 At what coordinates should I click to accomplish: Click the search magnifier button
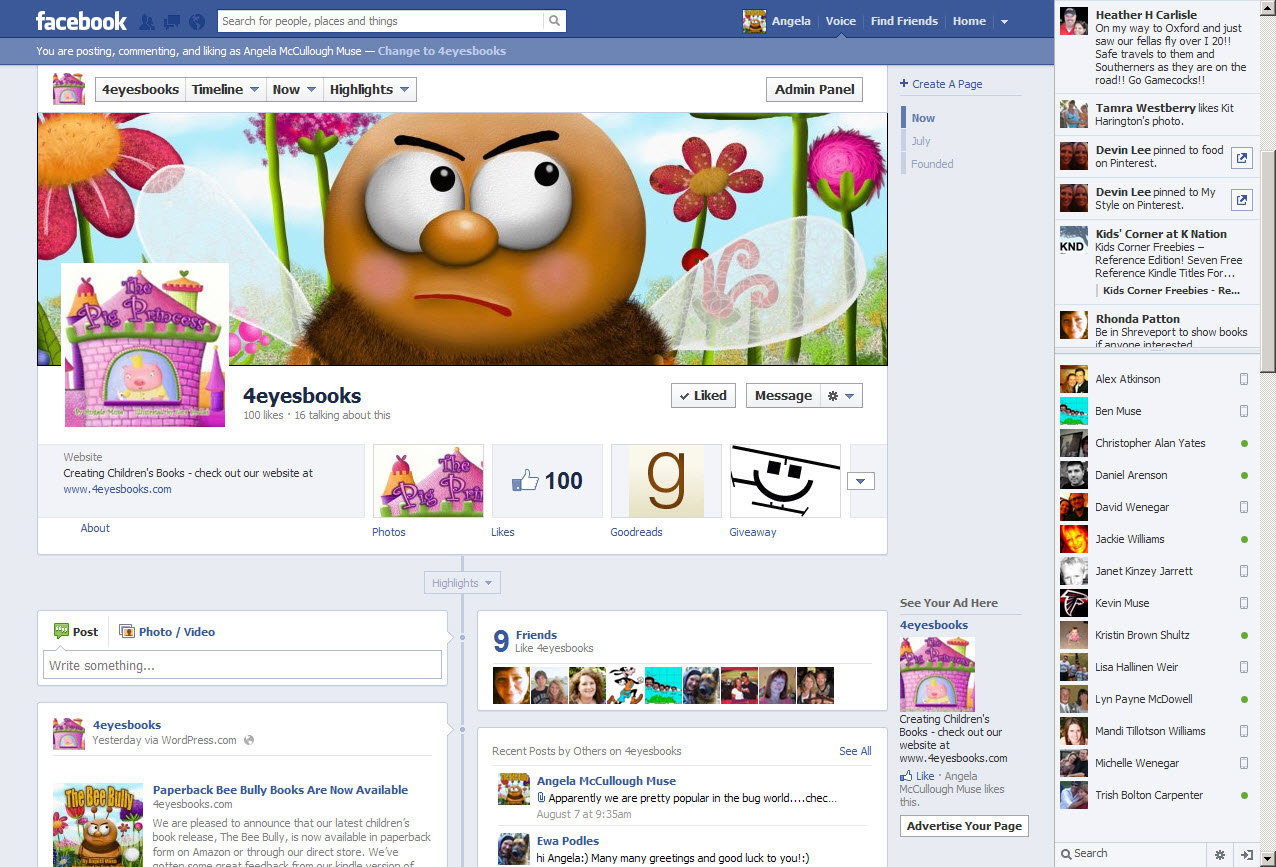pyautogui.click(x=554, y=21)
